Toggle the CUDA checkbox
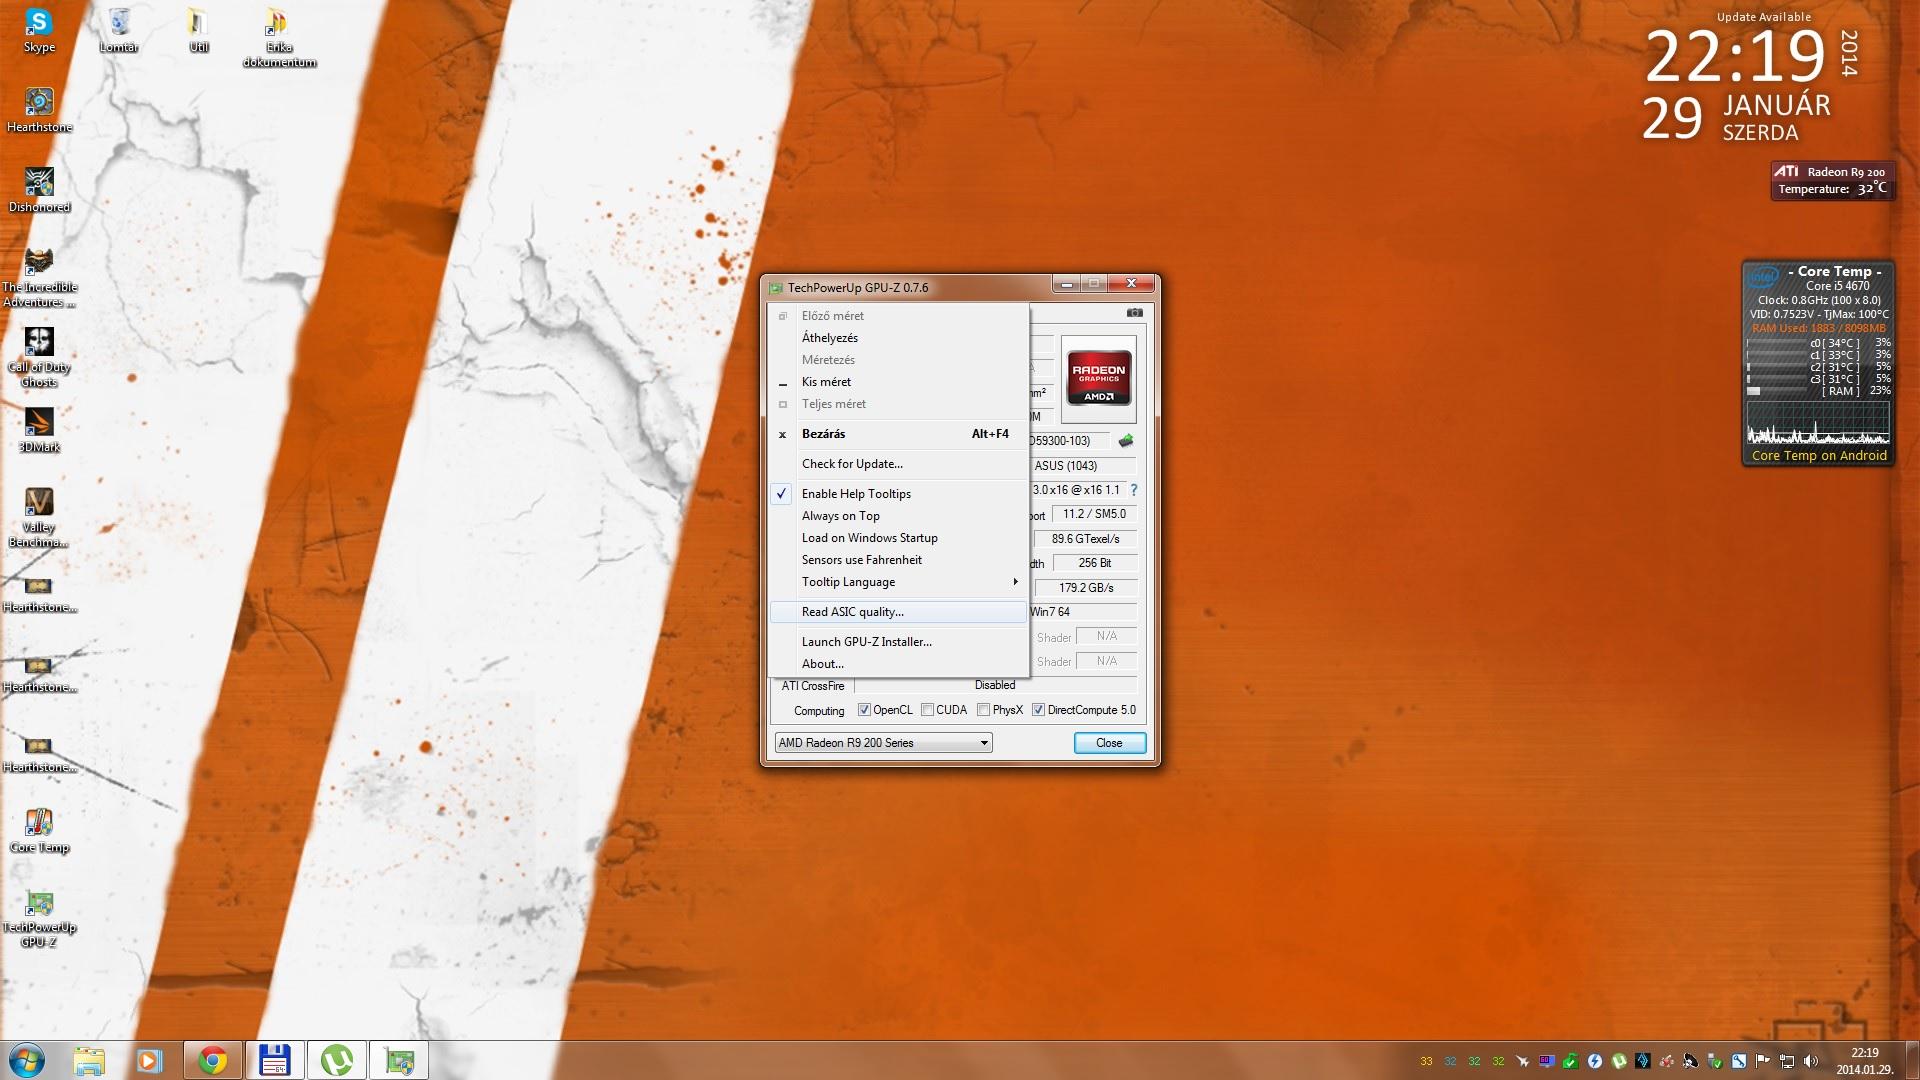The height and width of the screenshot is (1080, 1920). click(x=927, y=710)
